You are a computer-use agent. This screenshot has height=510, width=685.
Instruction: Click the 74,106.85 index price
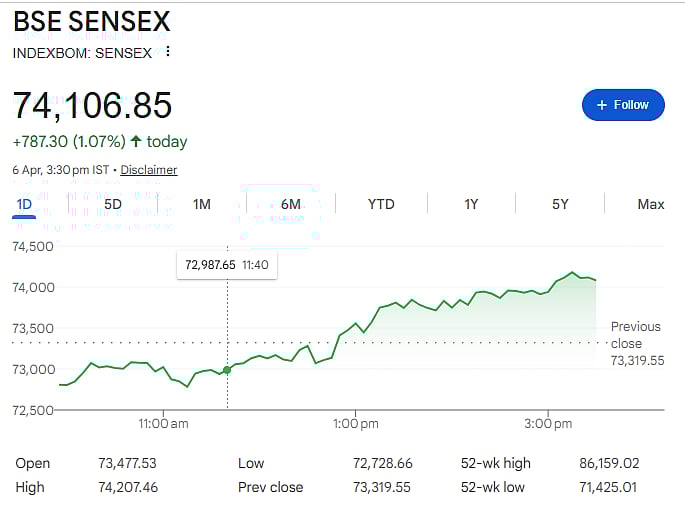click(92, 105)
